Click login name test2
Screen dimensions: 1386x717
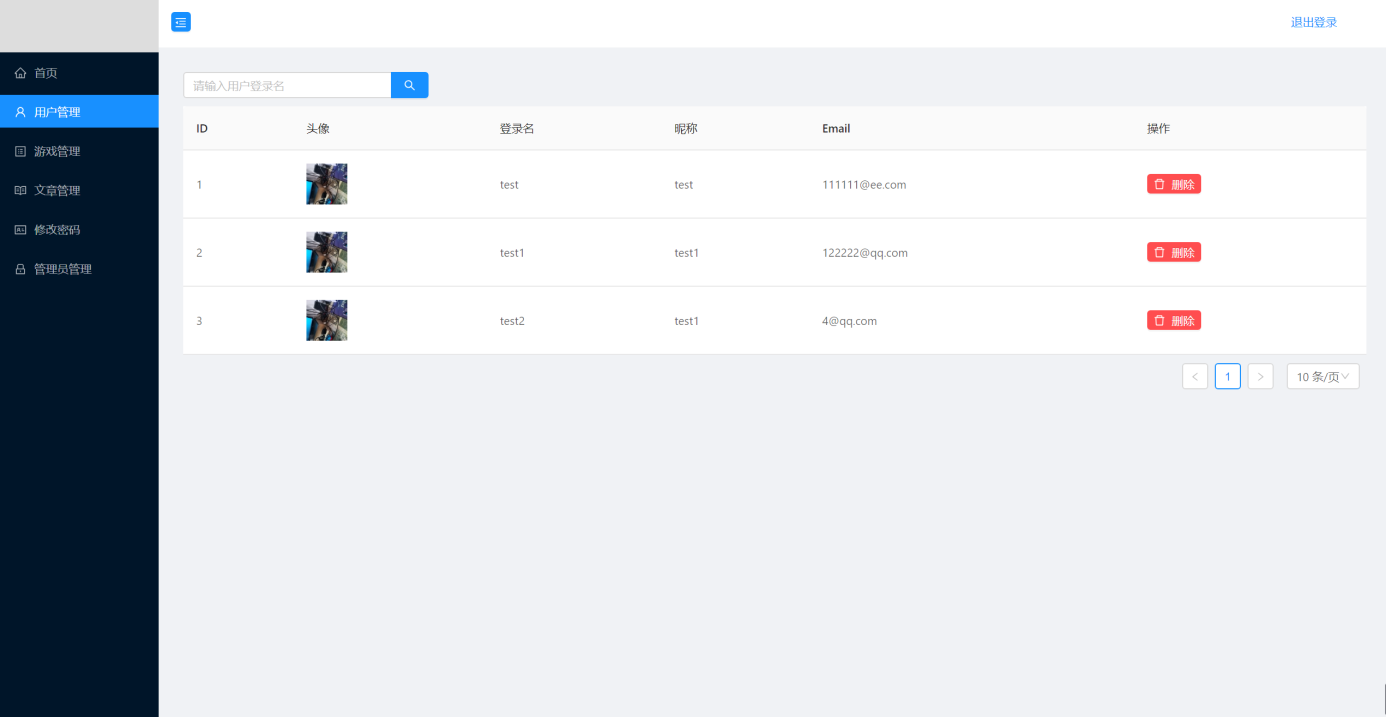512,321
